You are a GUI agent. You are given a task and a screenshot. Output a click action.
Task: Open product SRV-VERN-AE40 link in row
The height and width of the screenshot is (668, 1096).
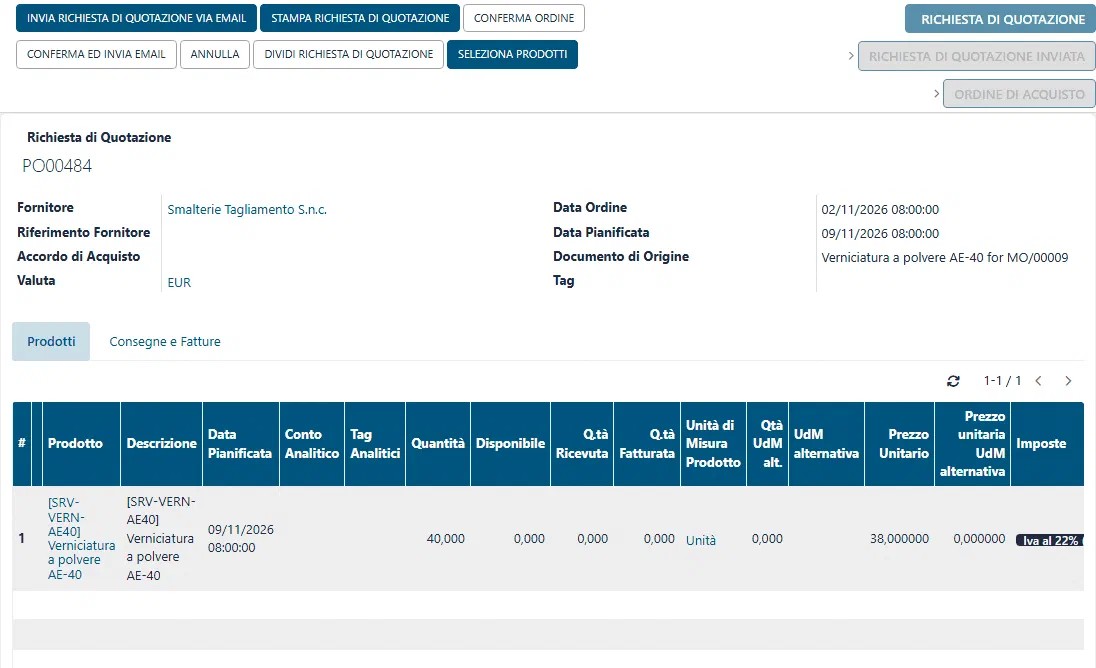coord(81,538)
